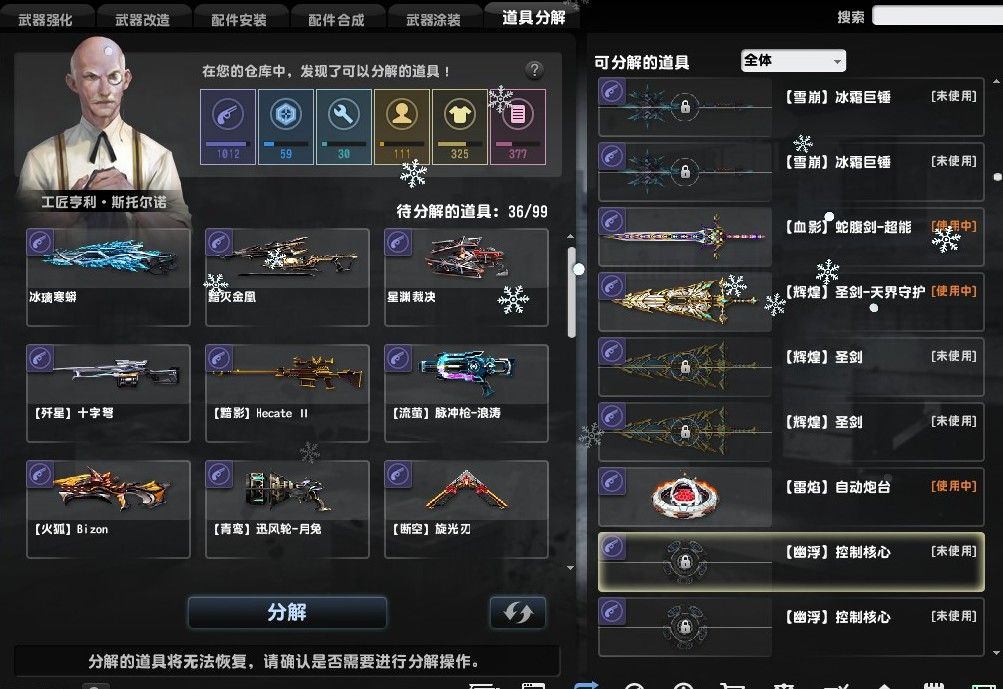Choose the 【雷焰】自动炮台 list entry
This screenshot has width=1003, height=689.
coord(791,496)
